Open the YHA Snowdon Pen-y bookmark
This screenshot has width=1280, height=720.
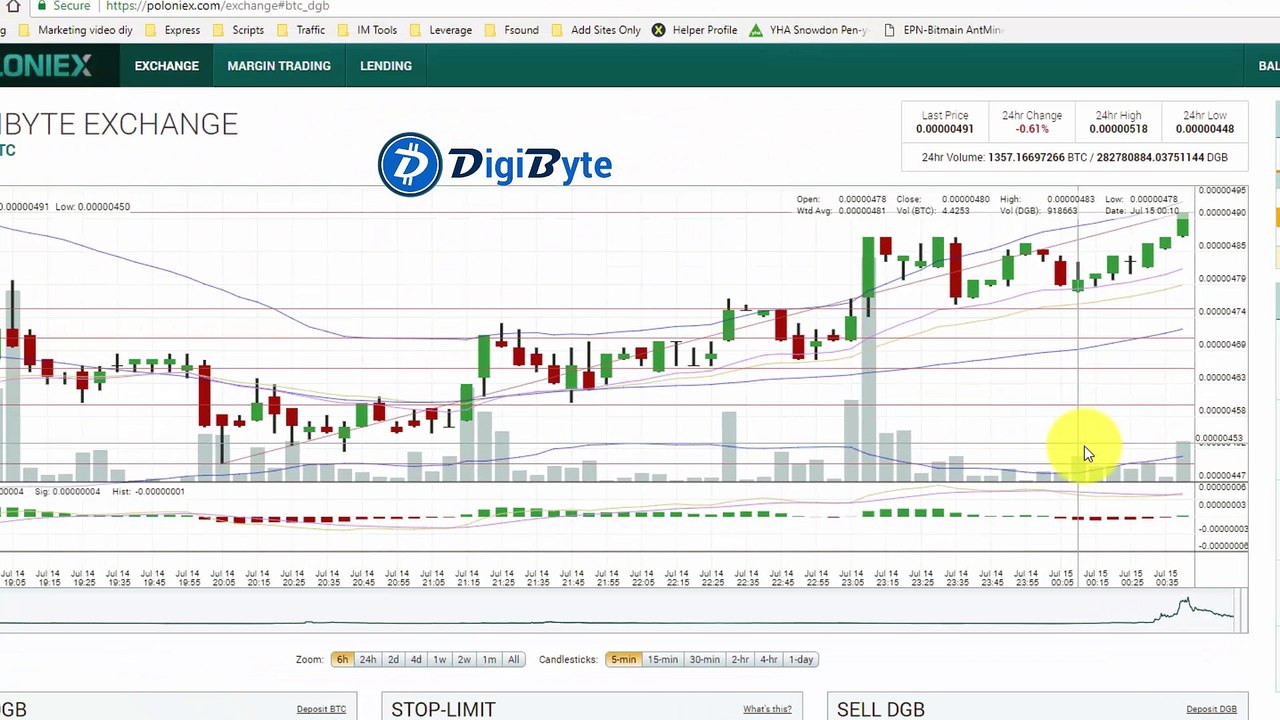pos(808,30)
